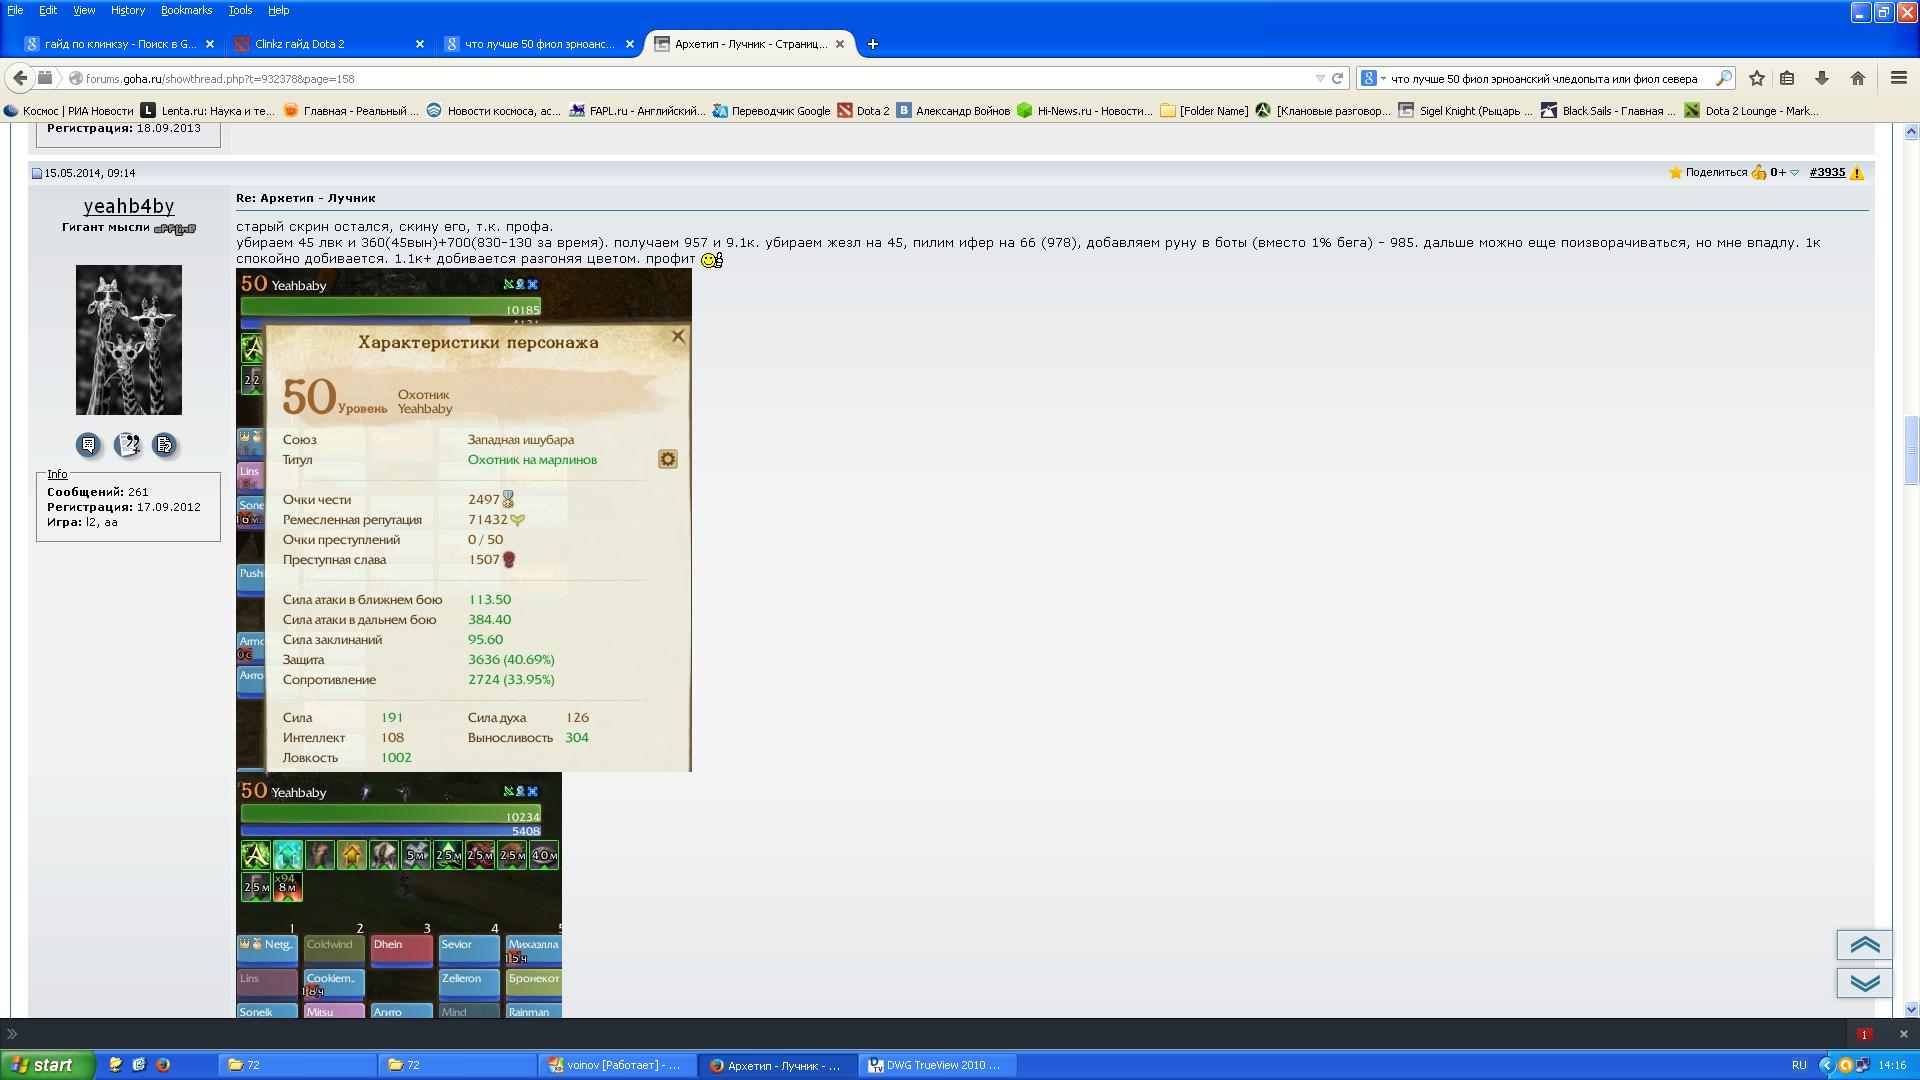
Task: Open URL history dropdown arrow
Action: [x=1320, y=78]
